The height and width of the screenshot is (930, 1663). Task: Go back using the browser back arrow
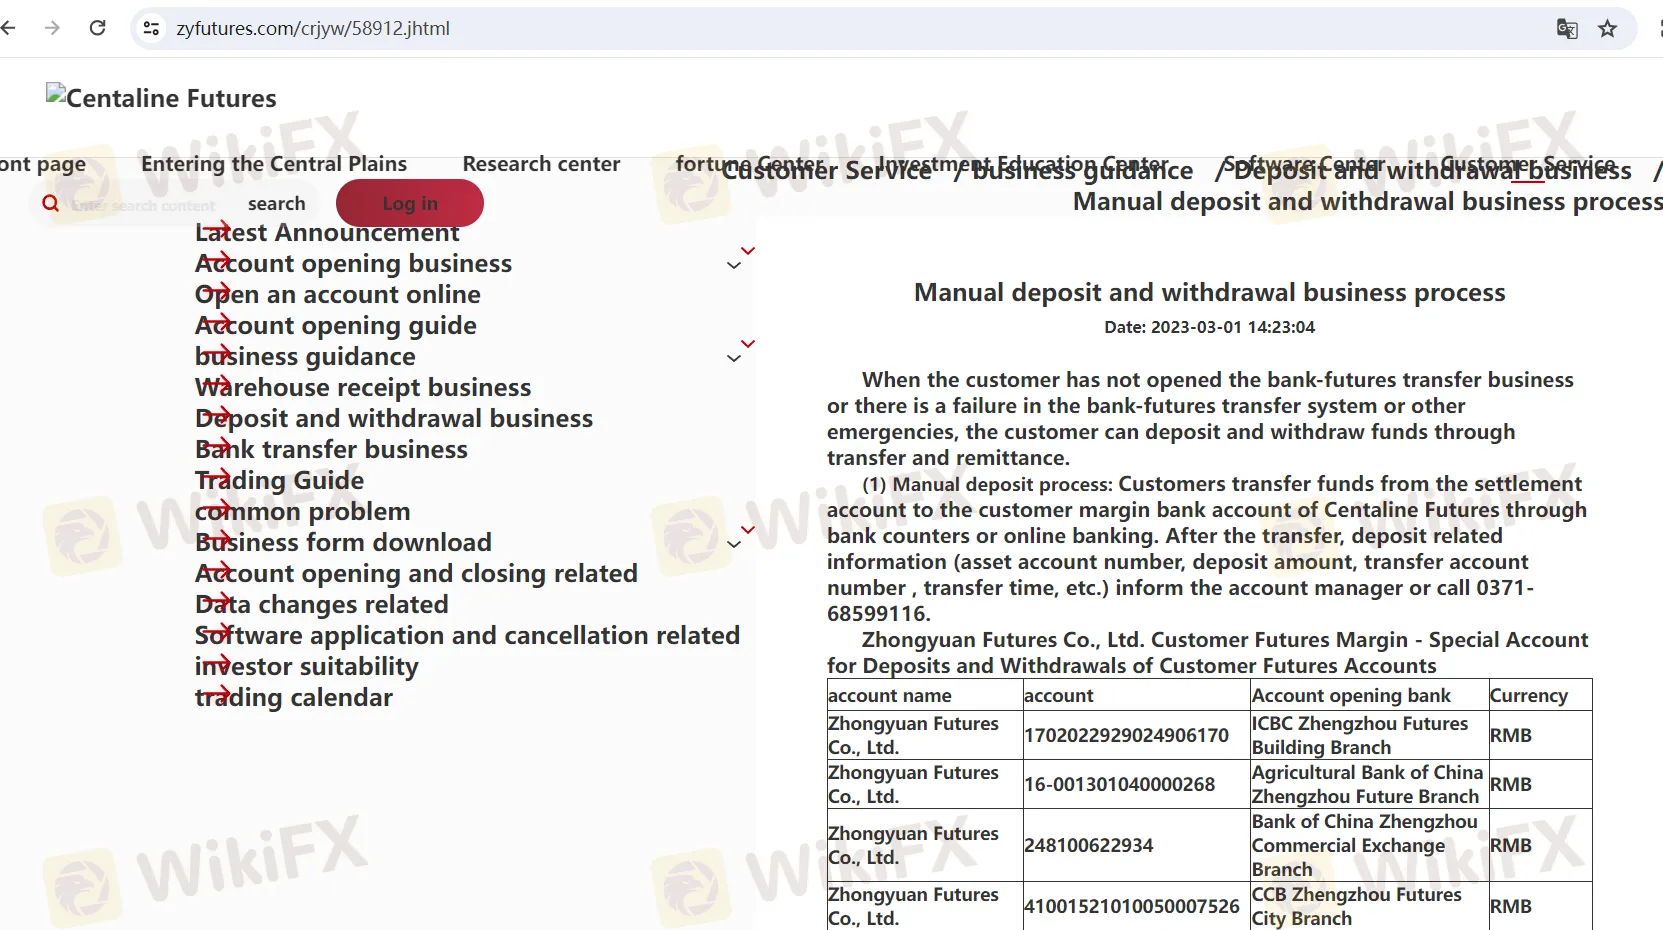pyautogui.click(x=9, y=28)
